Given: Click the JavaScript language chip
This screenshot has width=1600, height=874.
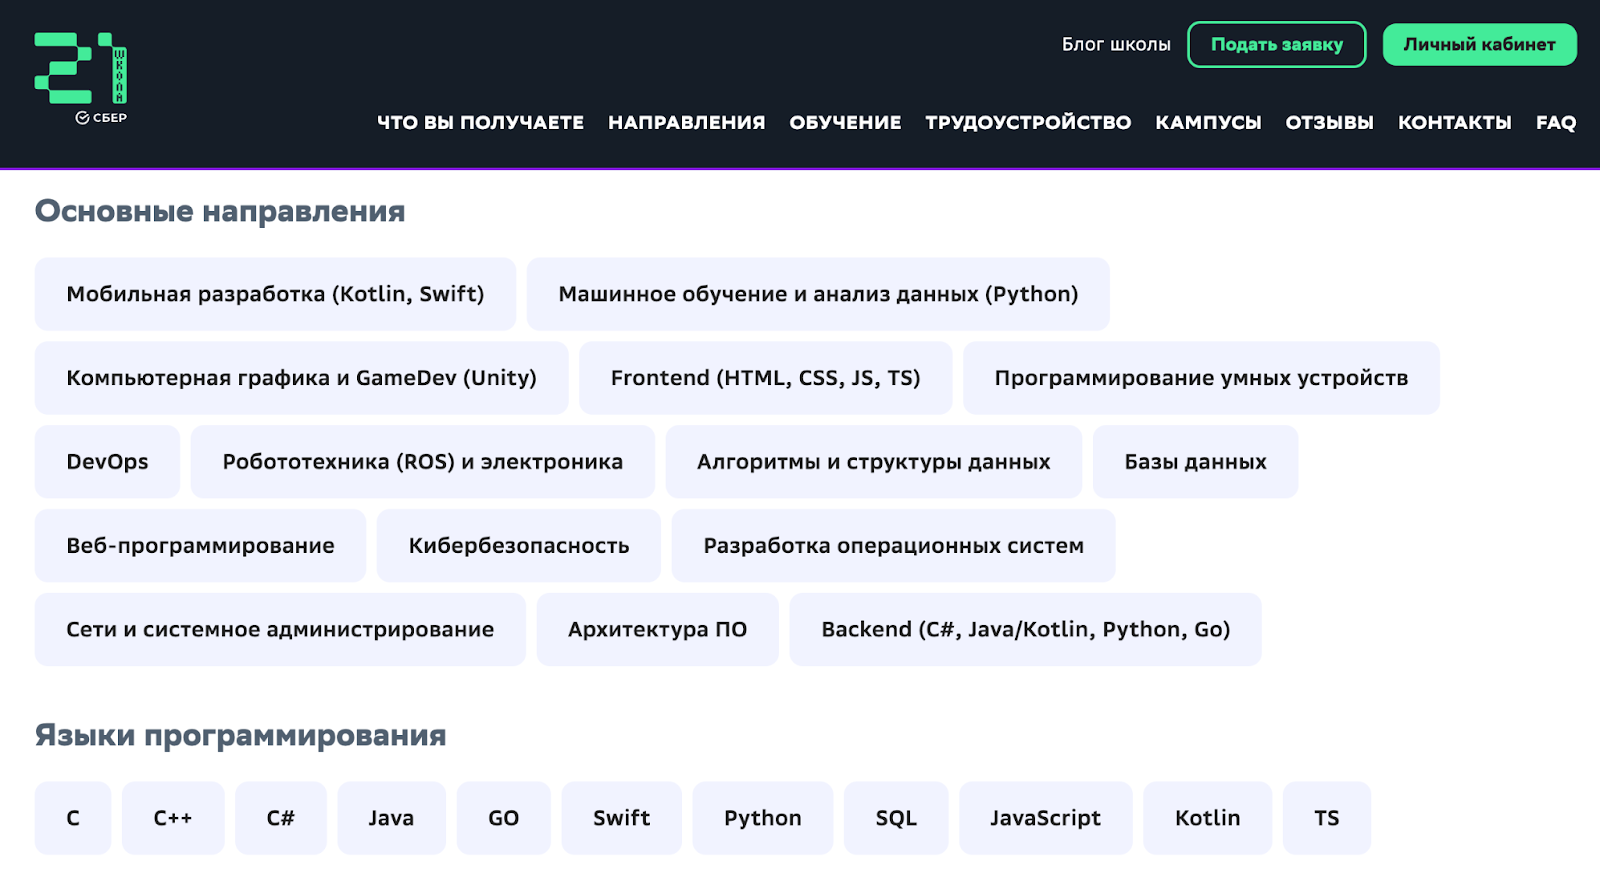Looking at the screenshot, I should click(1045, 818).
